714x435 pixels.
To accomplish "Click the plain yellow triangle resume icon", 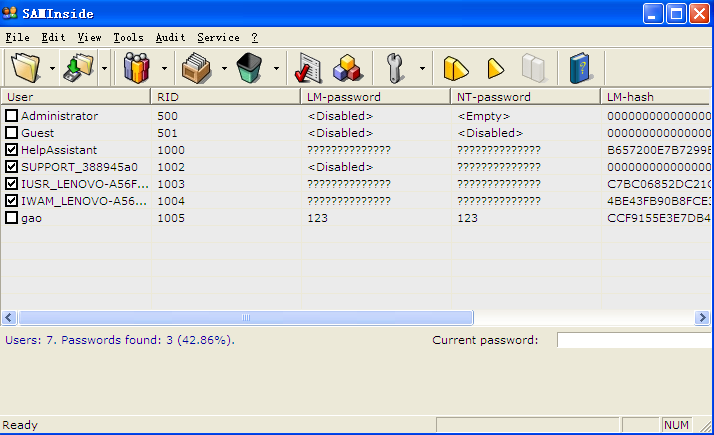I will (x=495, y=68).
